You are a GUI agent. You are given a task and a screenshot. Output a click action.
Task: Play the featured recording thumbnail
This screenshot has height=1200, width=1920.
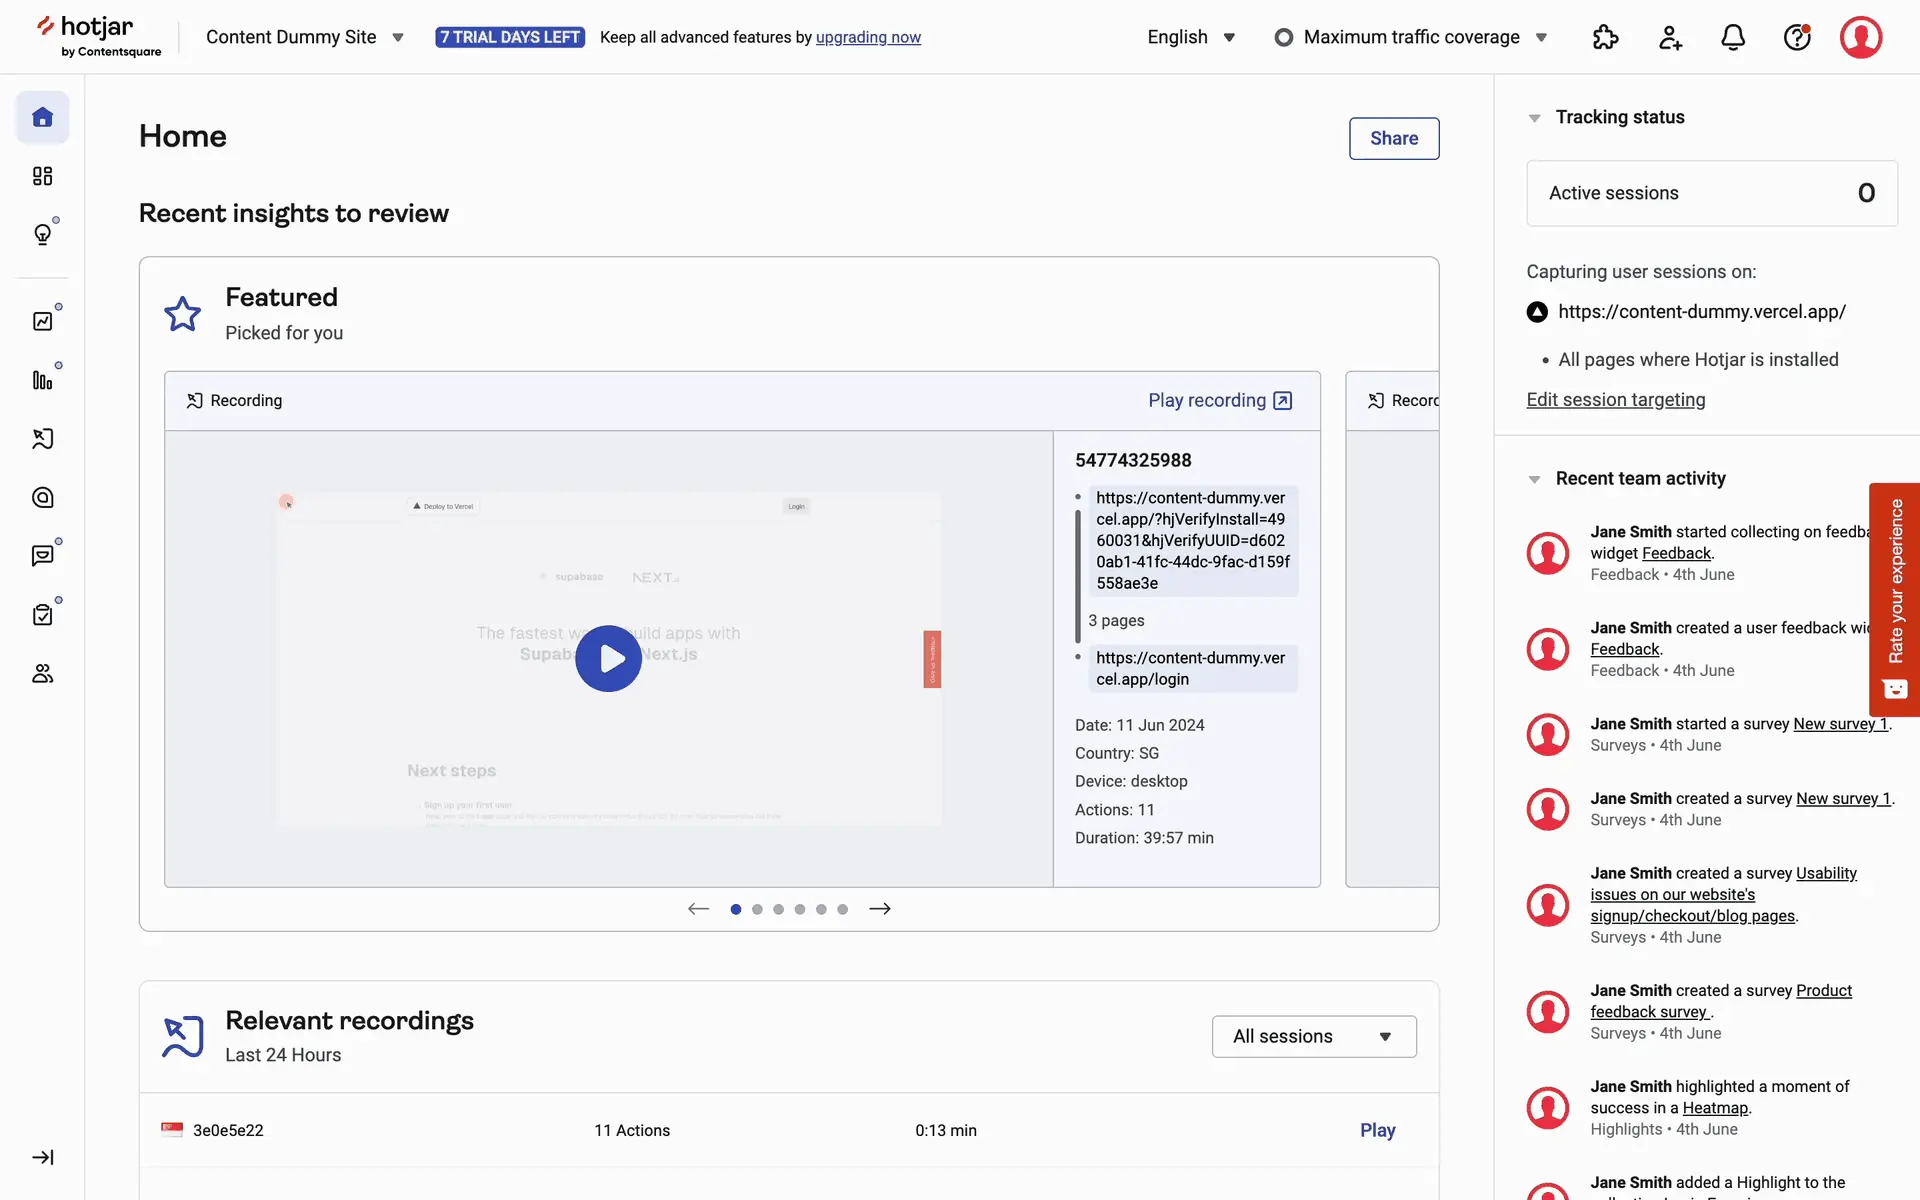click(x=608, y=659)
